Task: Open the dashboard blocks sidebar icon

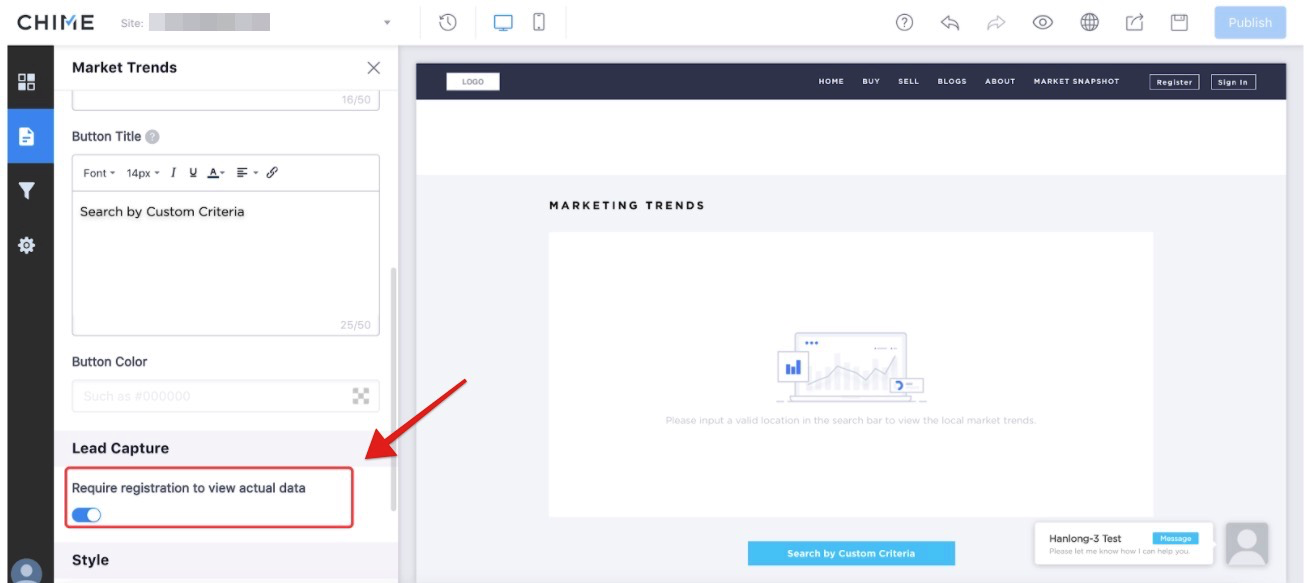Action: (x=27, y=82)
